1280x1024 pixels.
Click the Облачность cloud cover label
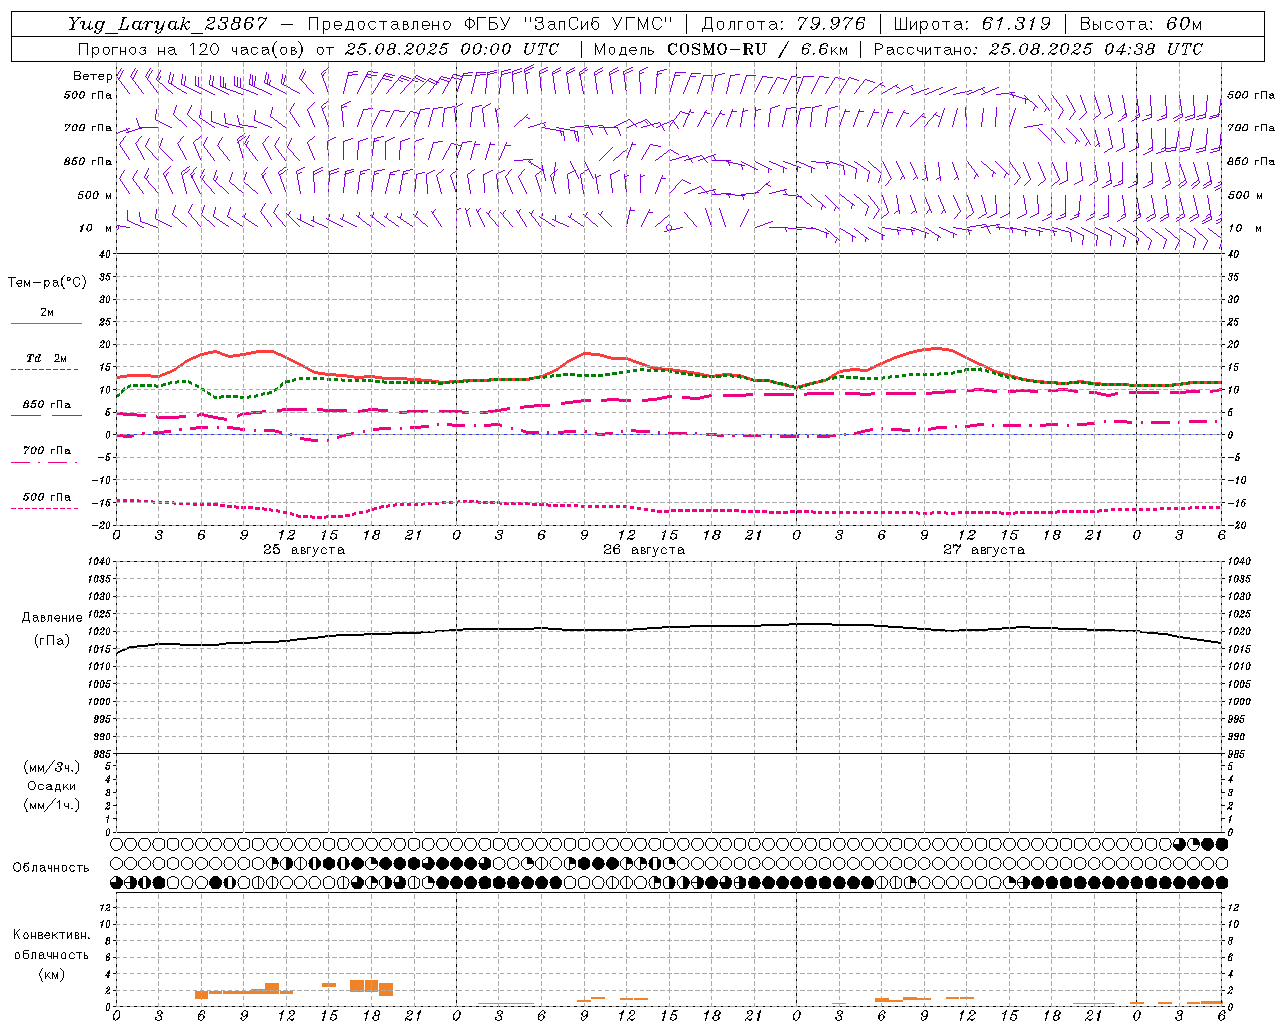point(51,868)
